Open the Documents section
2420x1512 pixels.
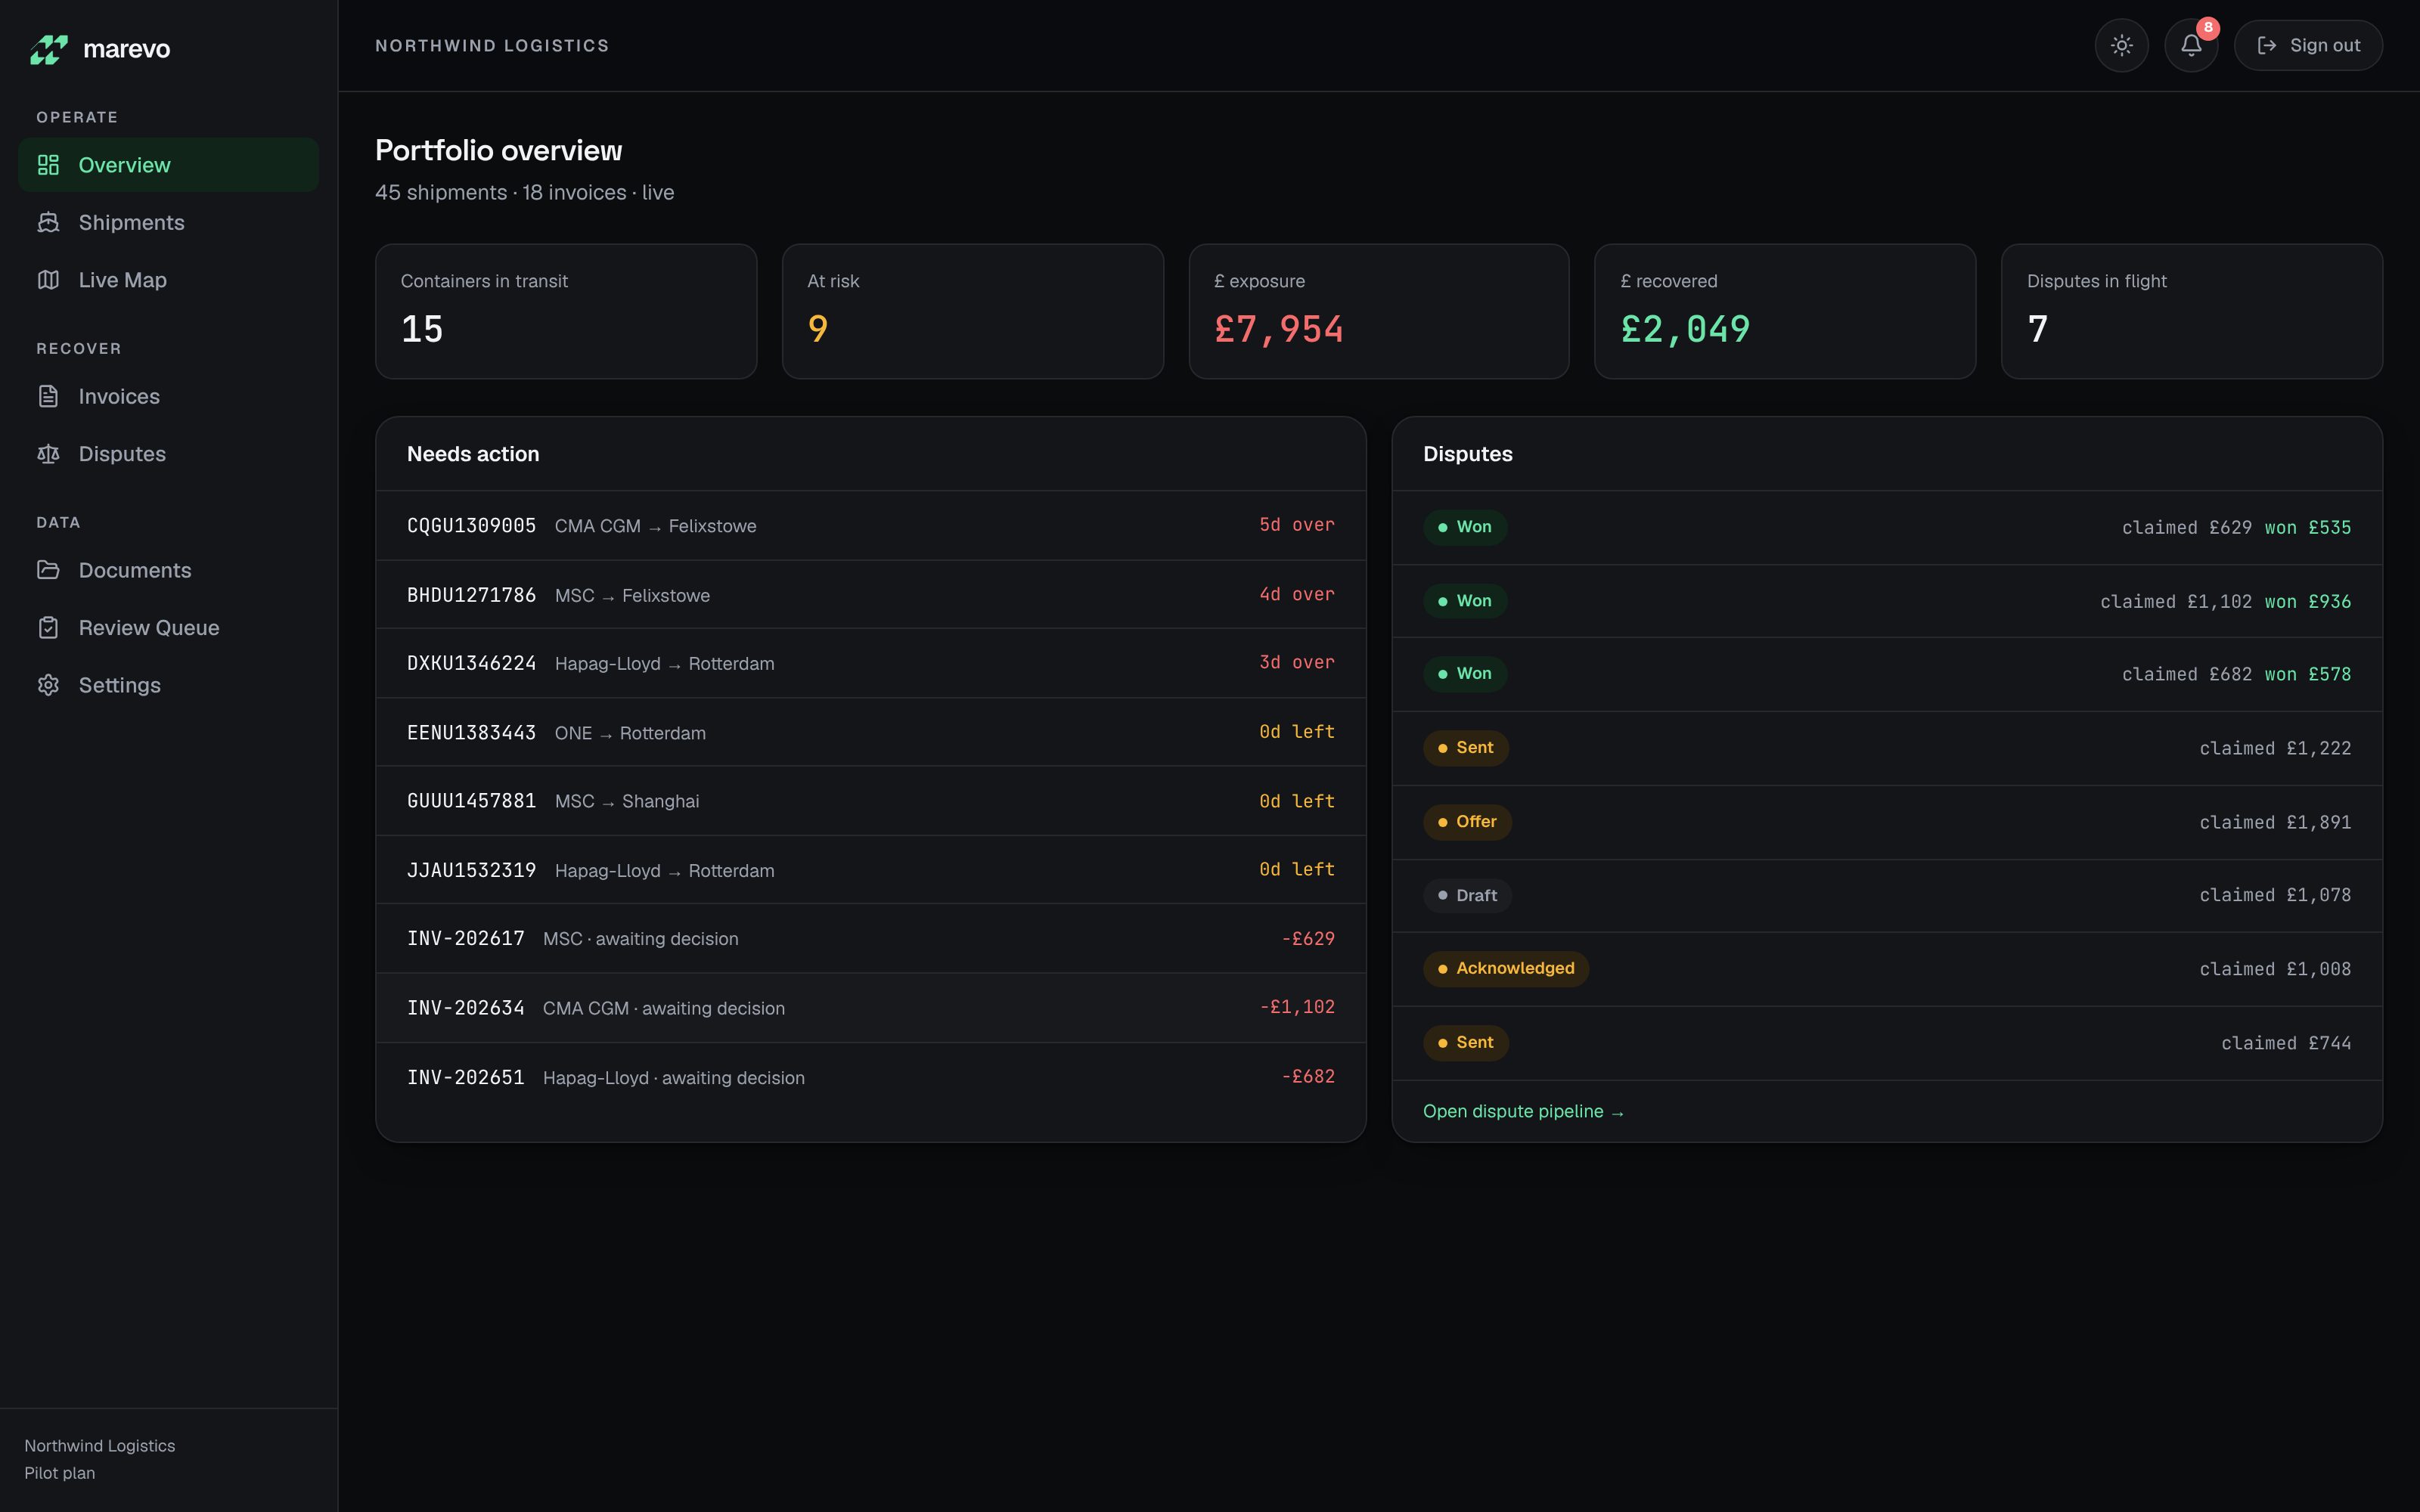[168, 570]
